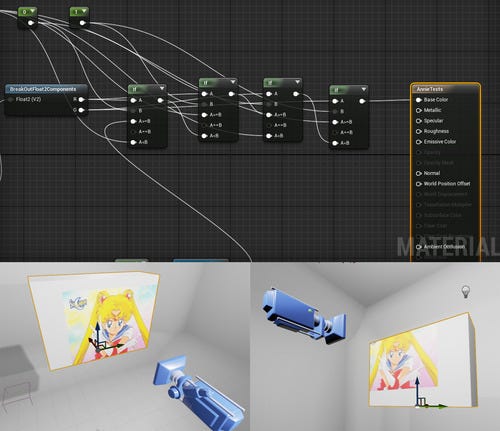Click A>=B pin on first If node

tap(134, 121)
